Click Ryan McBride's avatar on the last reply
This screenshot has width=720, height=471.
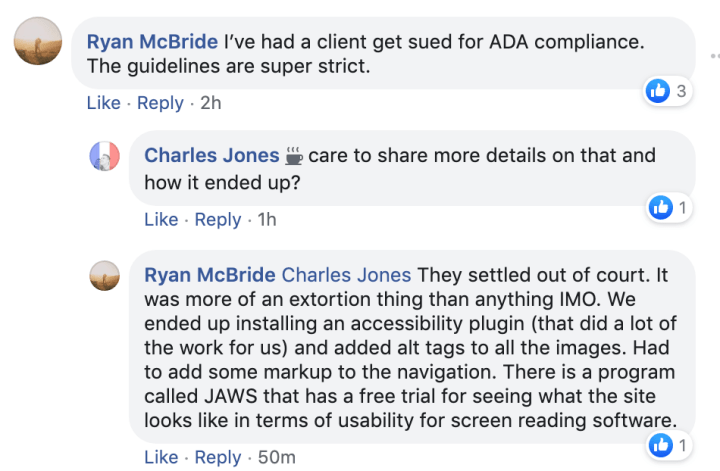[105, 274]
